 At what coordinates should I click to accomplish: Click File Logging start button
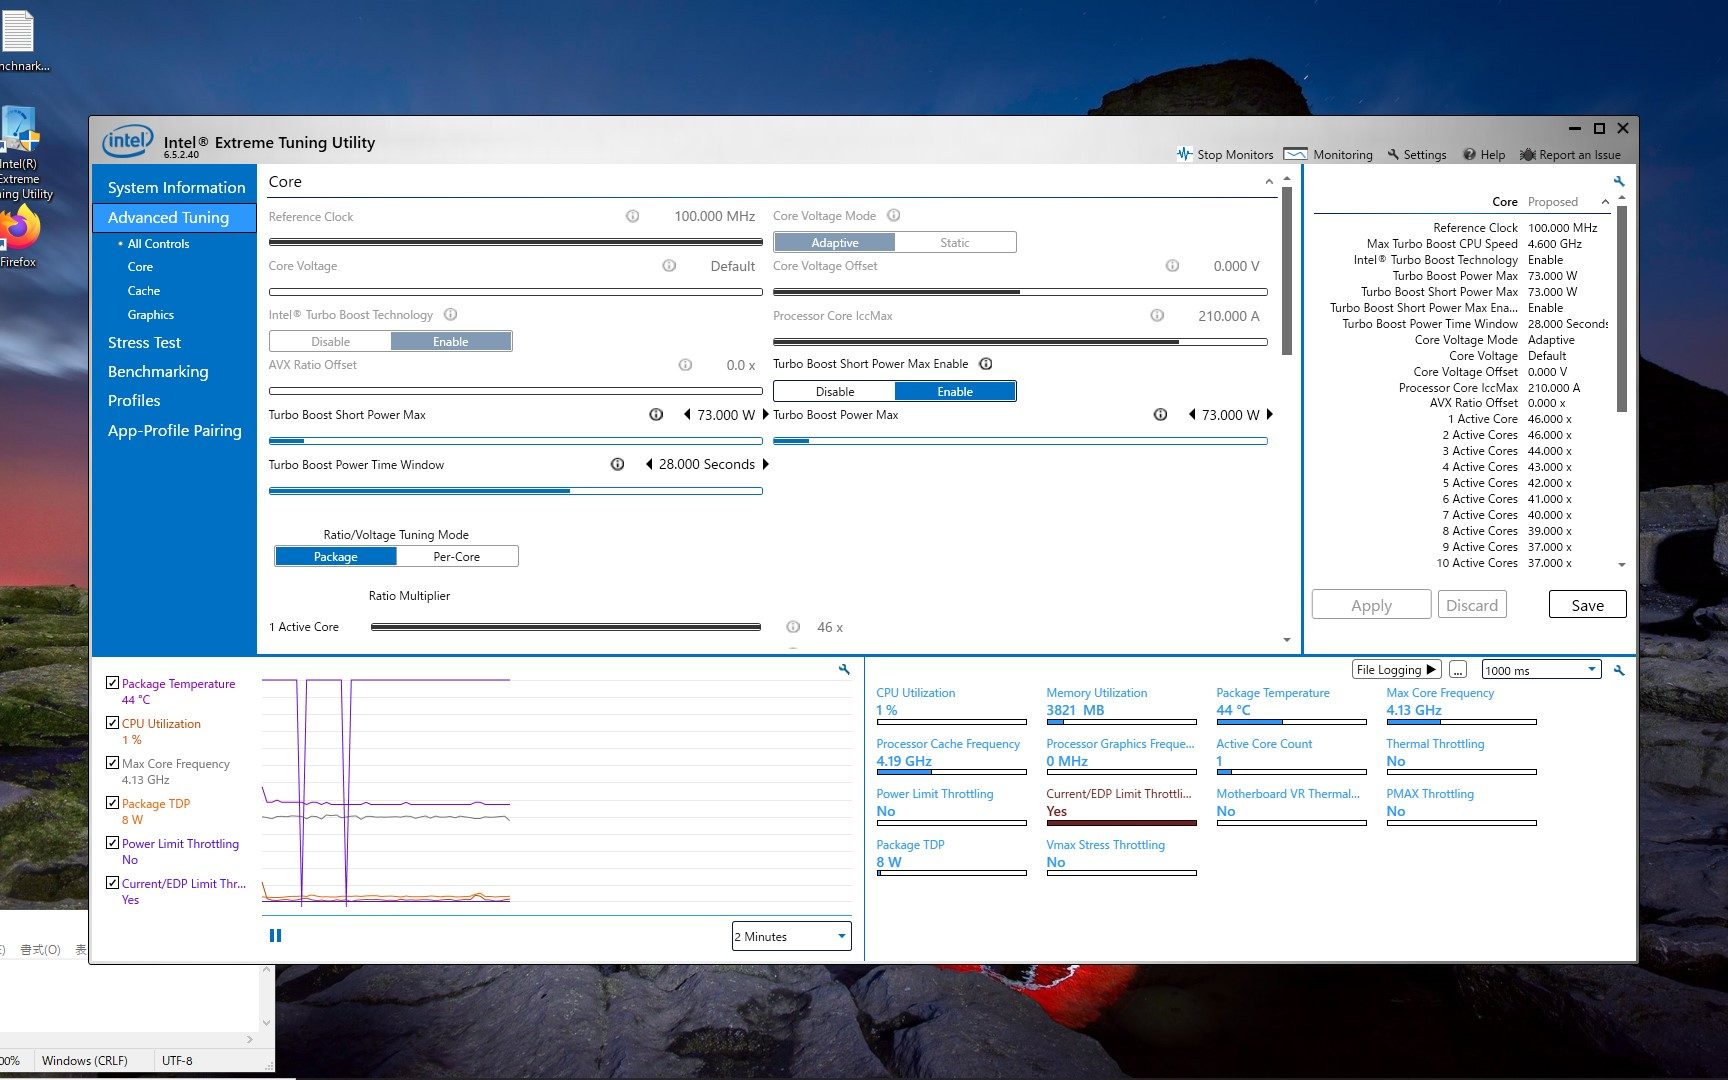1396,669
